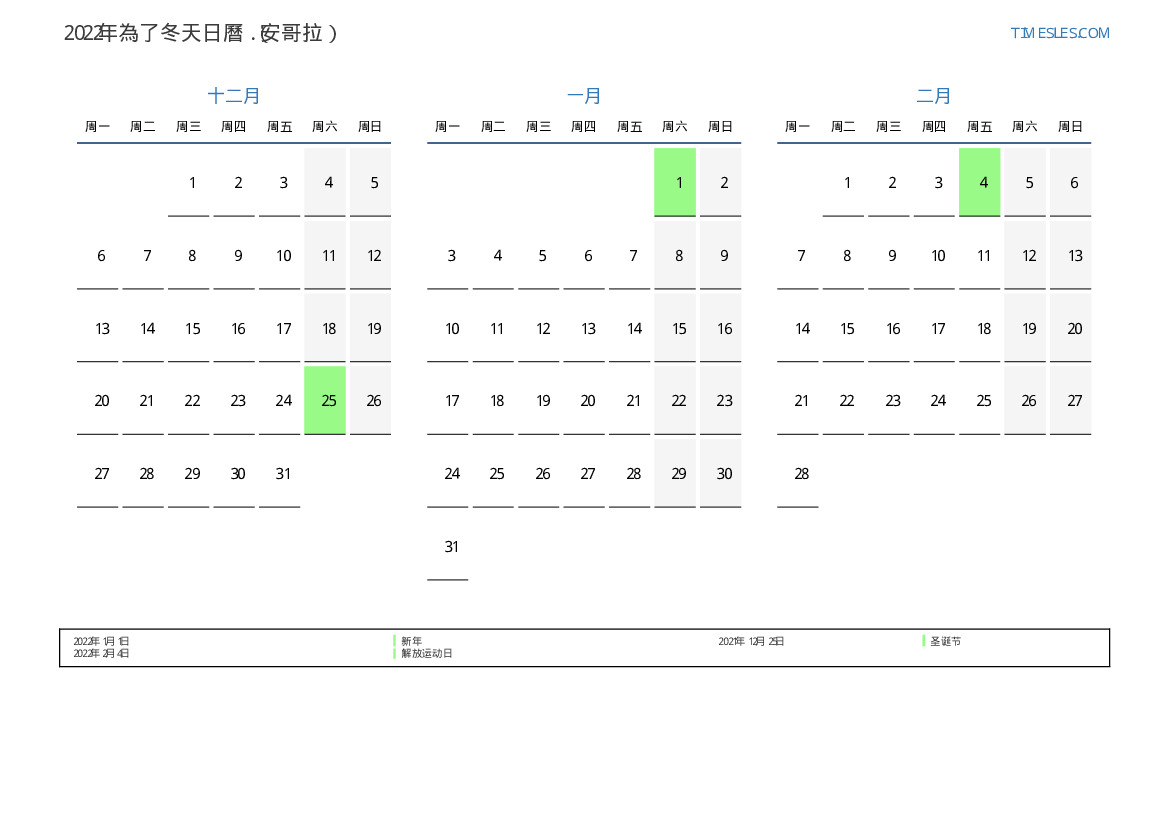Select January 31 date
Screen dimensions: 1169x827
(448, 547)
